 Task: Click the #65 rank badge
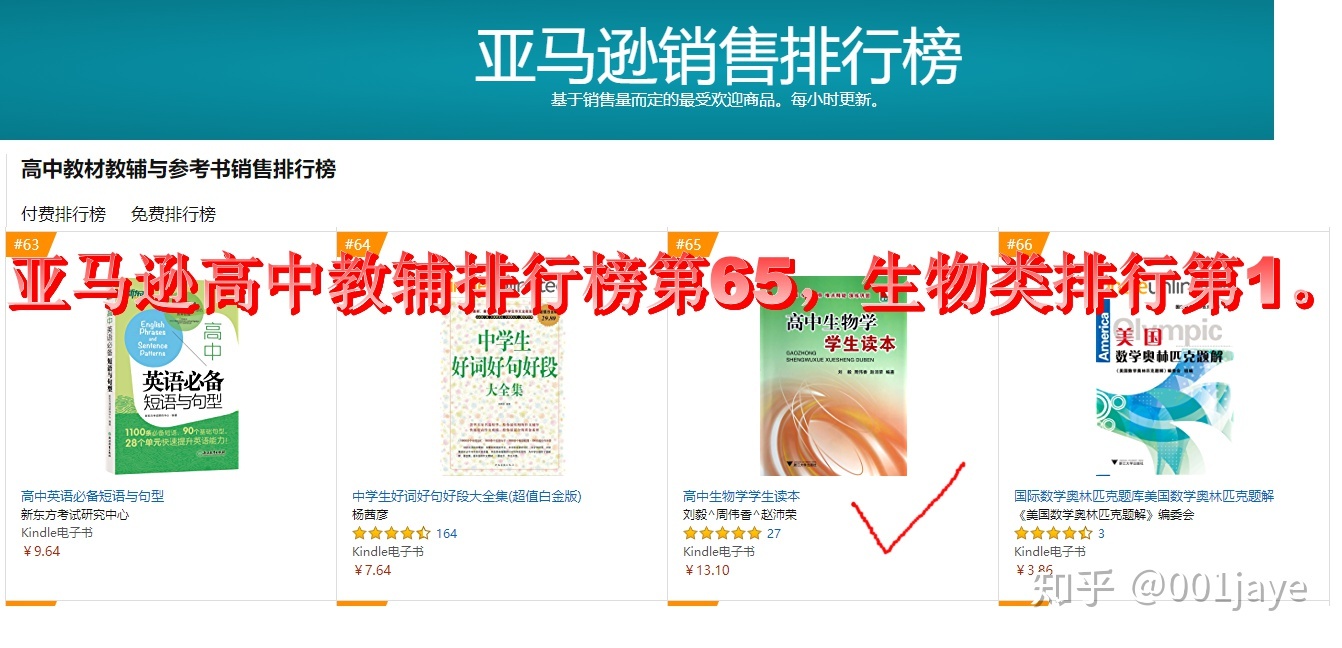pyautogui.click(x=689, y=244)
